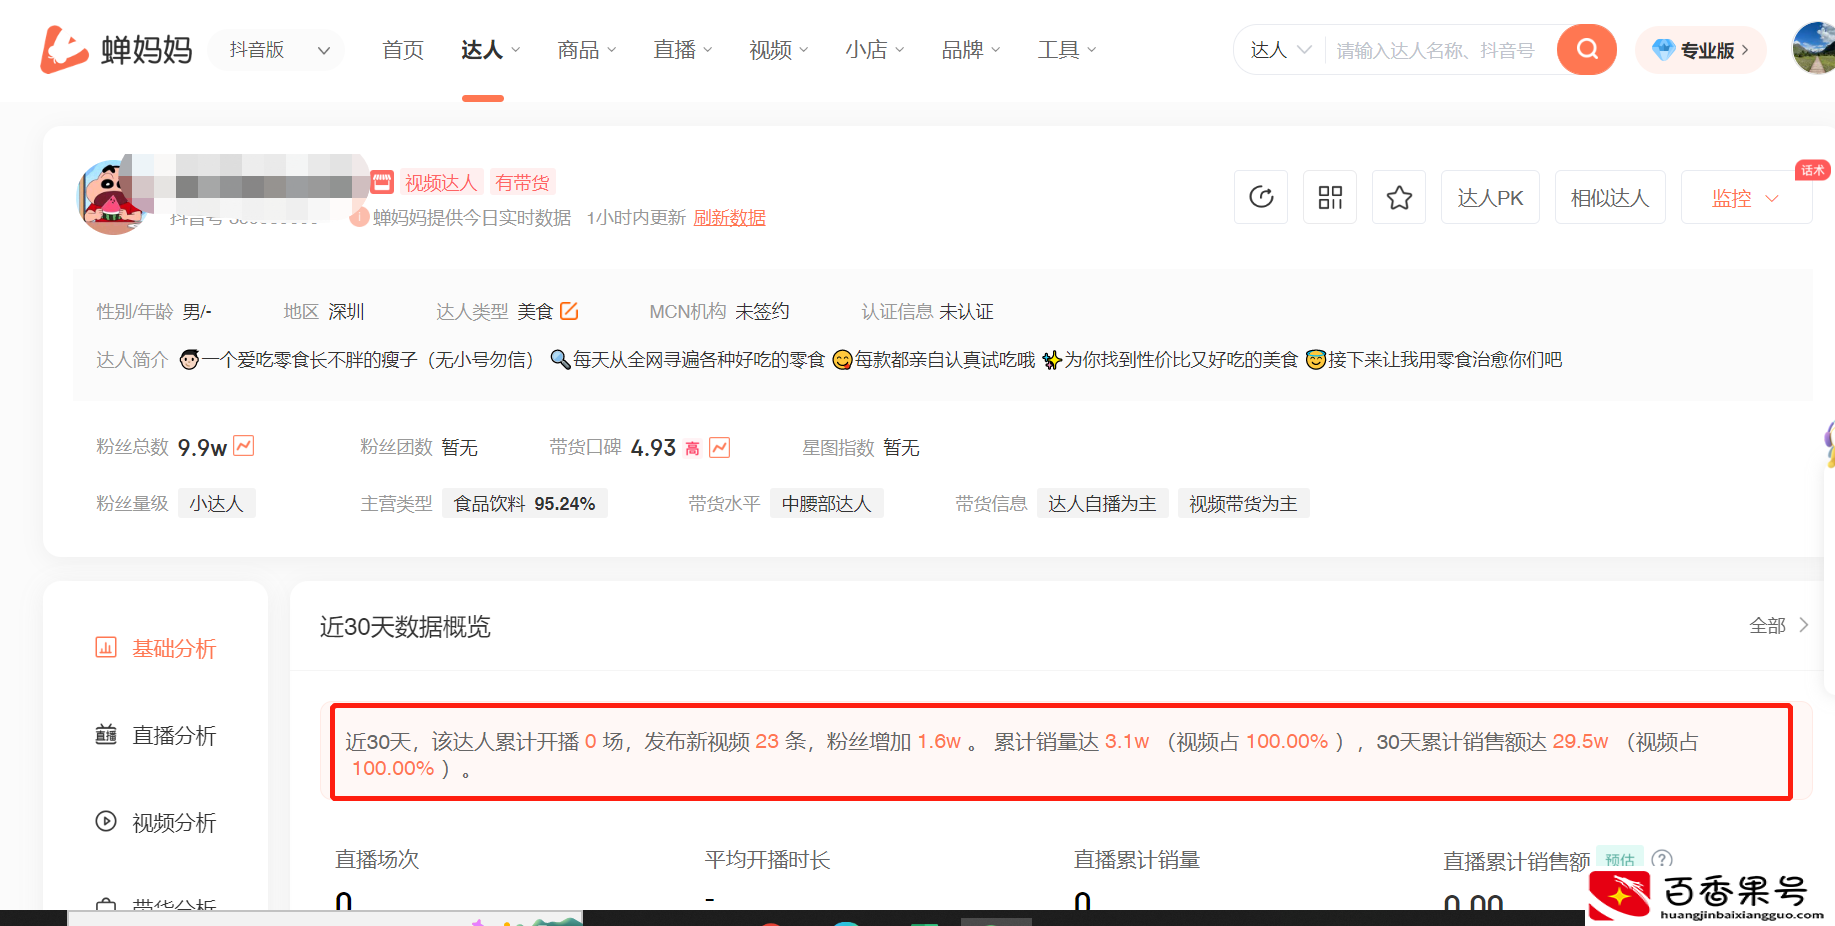This screenshot has height=926, width=1835.
Task: Click the 有带货 tag
Action: coord(522,182)
